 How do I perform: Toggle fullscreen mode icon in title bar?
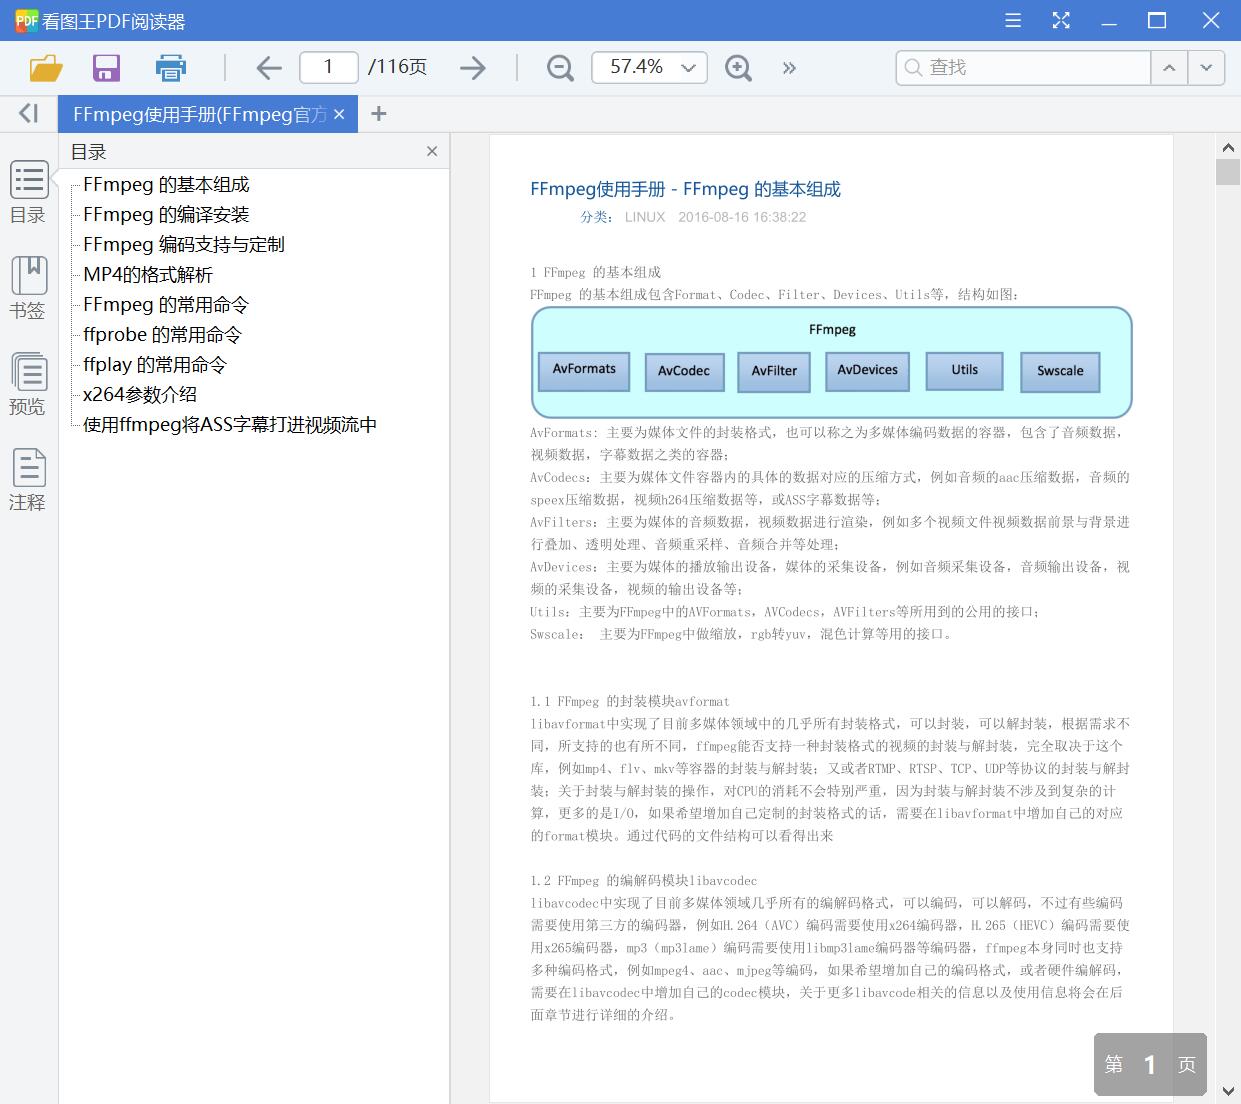click(1061, 21)
